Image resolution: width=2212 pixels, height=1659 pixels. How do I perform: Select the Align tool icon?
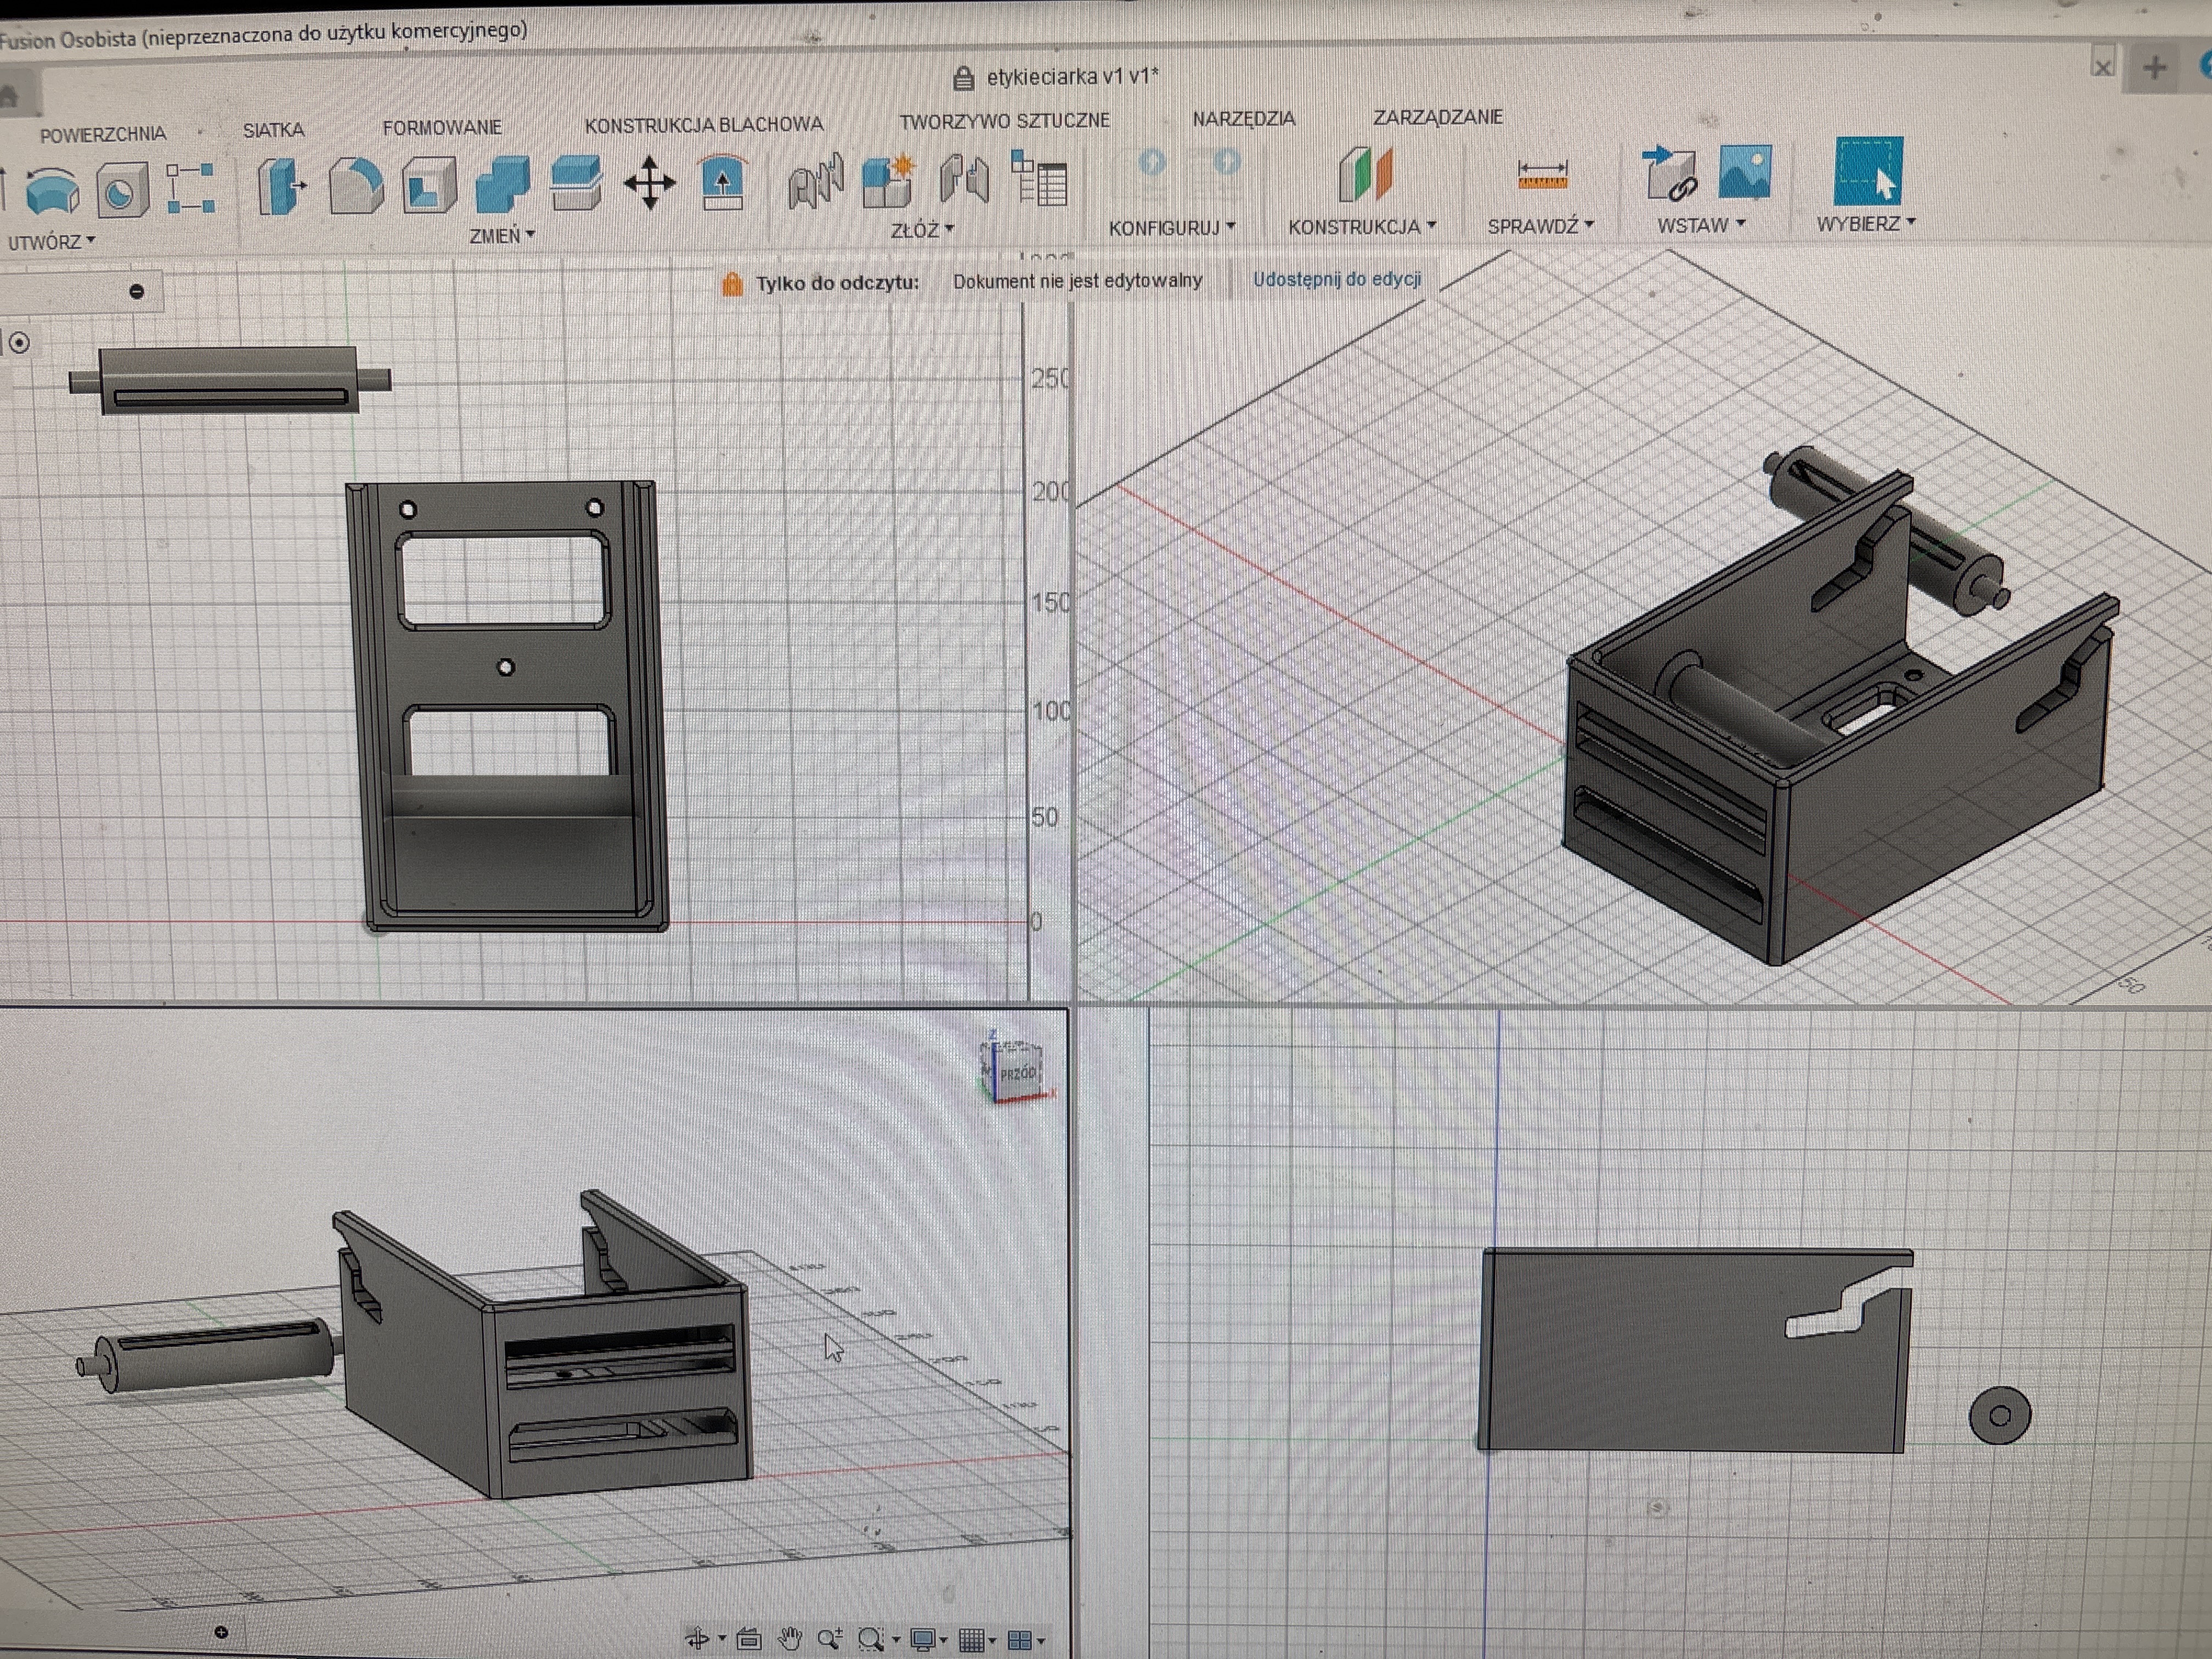point(722,181)
